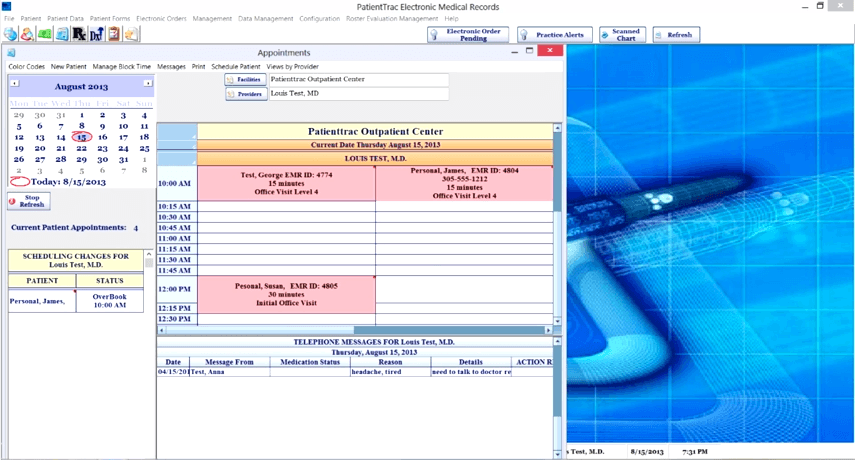Click the documents toolbar icon
The image size is (856, 460).
coord(131,34)
